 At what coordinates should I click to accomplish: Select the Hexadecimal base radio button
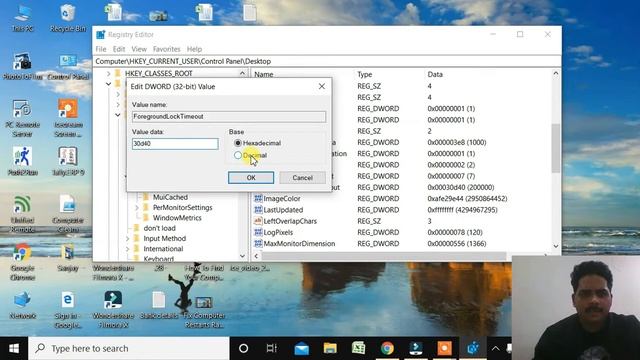(x=238, y=143)
